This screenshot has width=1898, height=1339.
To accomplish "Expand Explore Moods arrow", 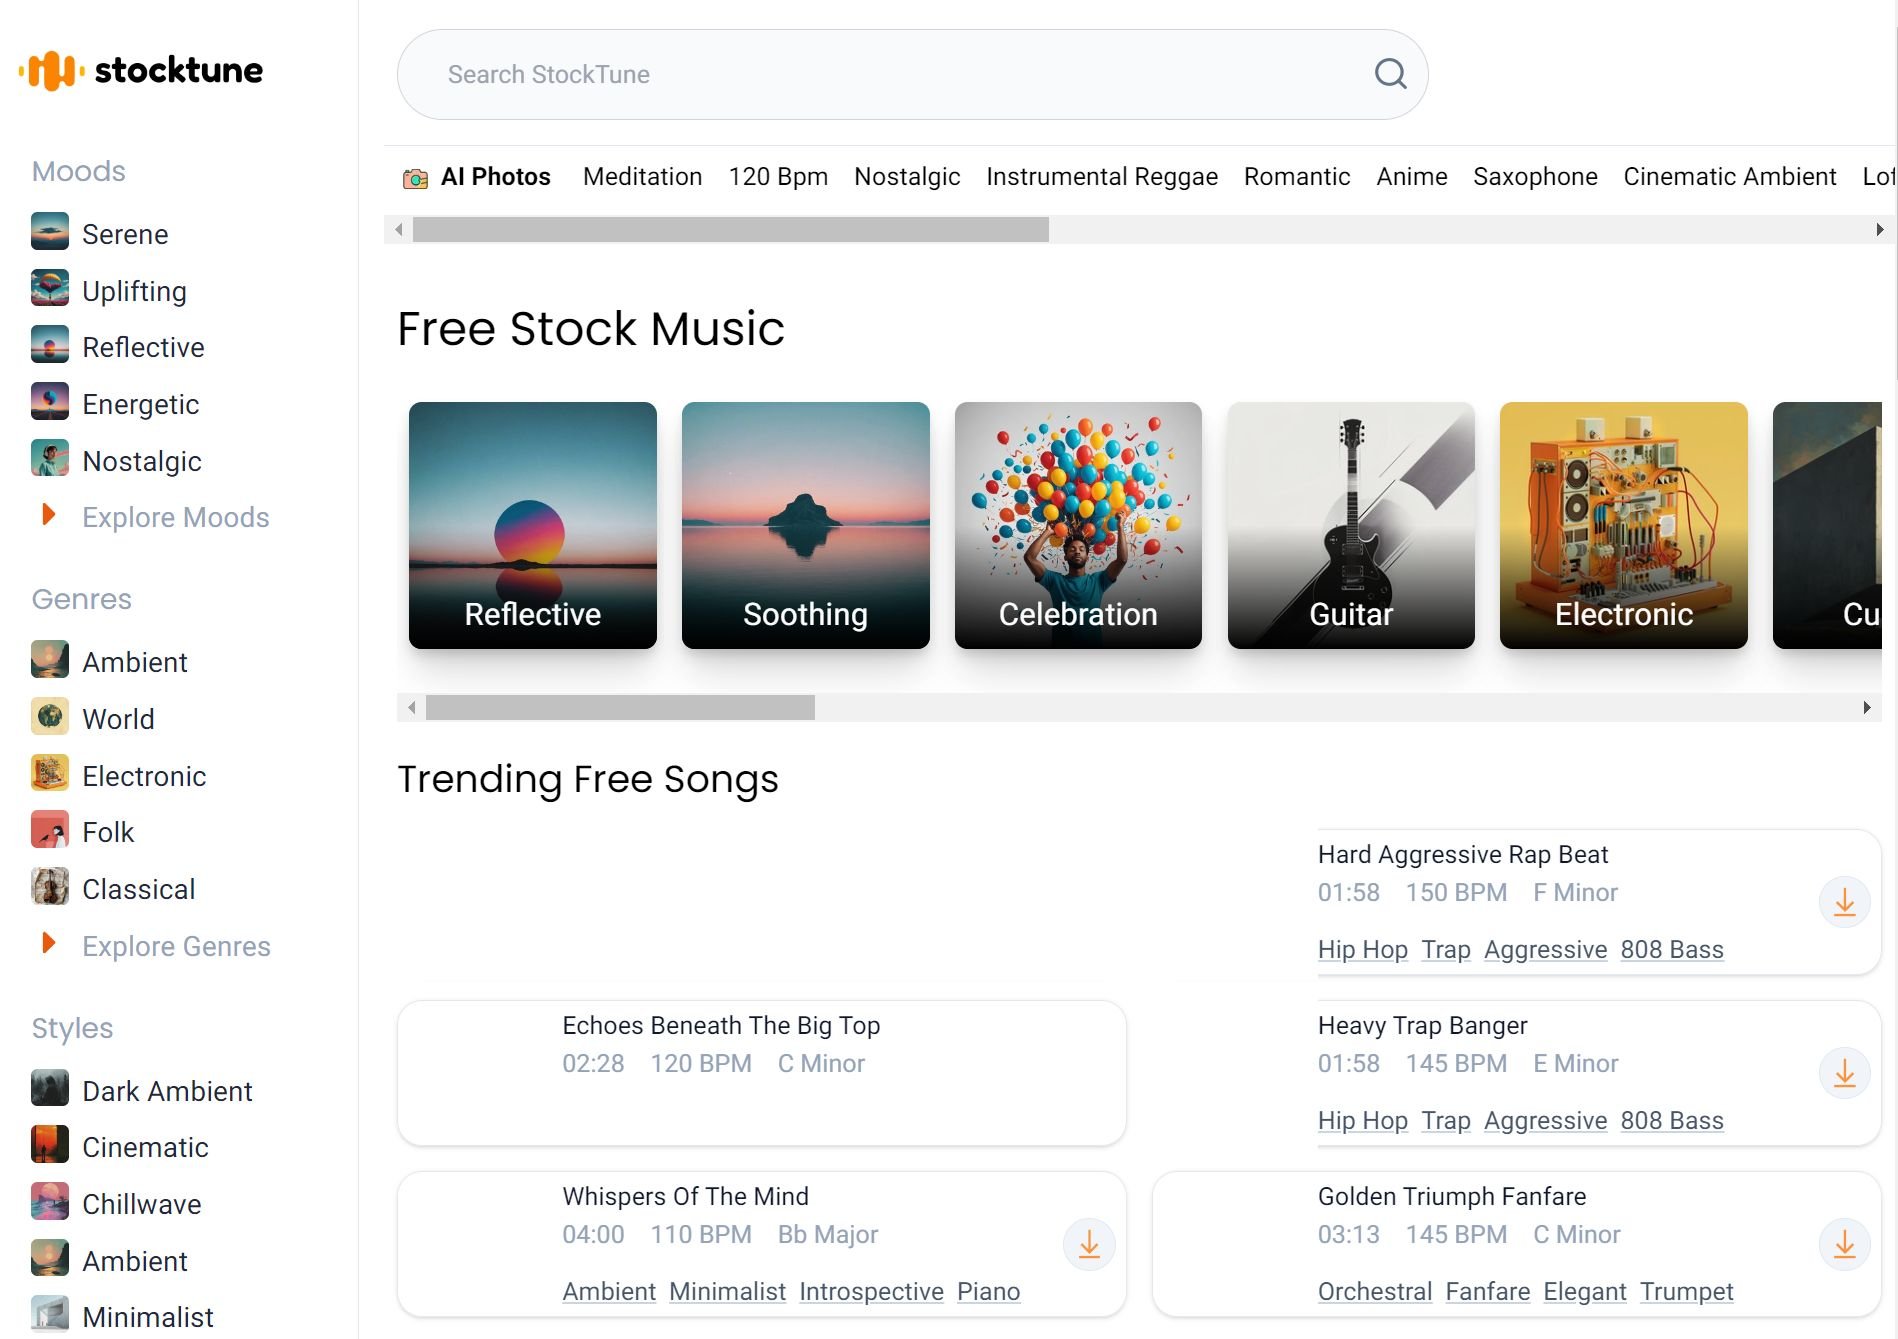I will (x=48, y=515).
